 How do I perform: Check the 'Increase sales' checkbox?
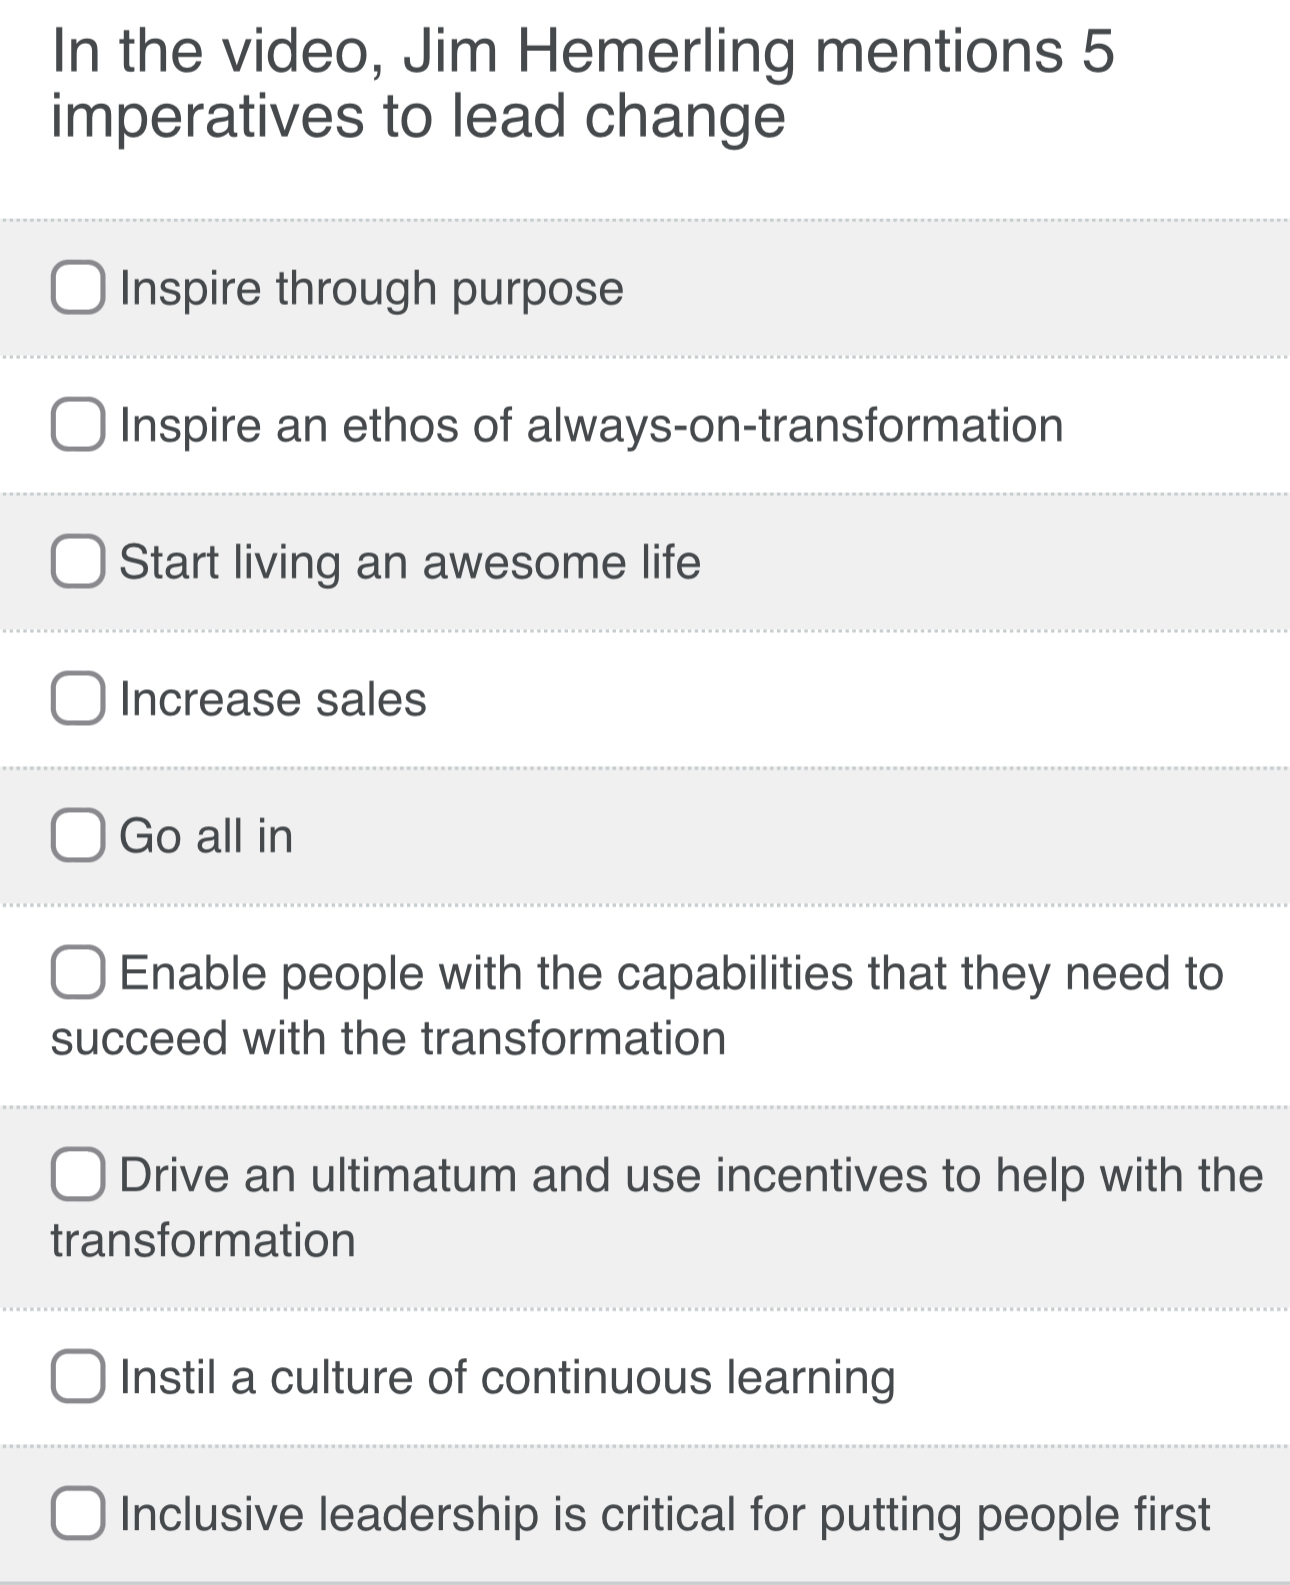point(80,700)
